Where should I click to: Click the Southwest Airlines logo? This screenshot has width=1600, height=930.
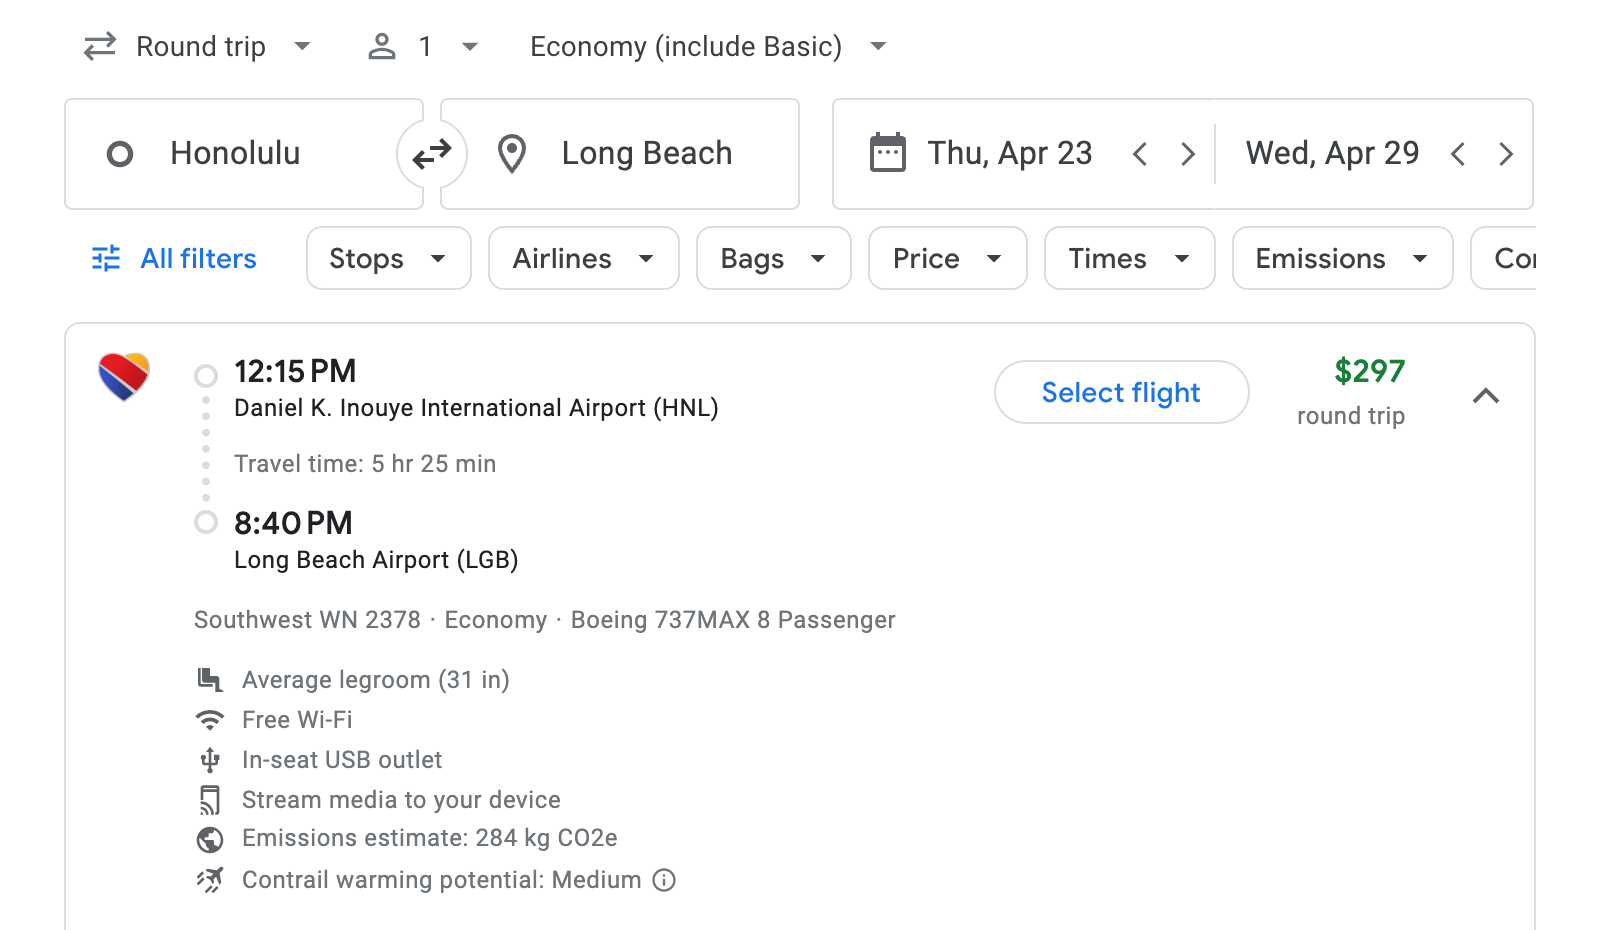[x=124, y=377]
